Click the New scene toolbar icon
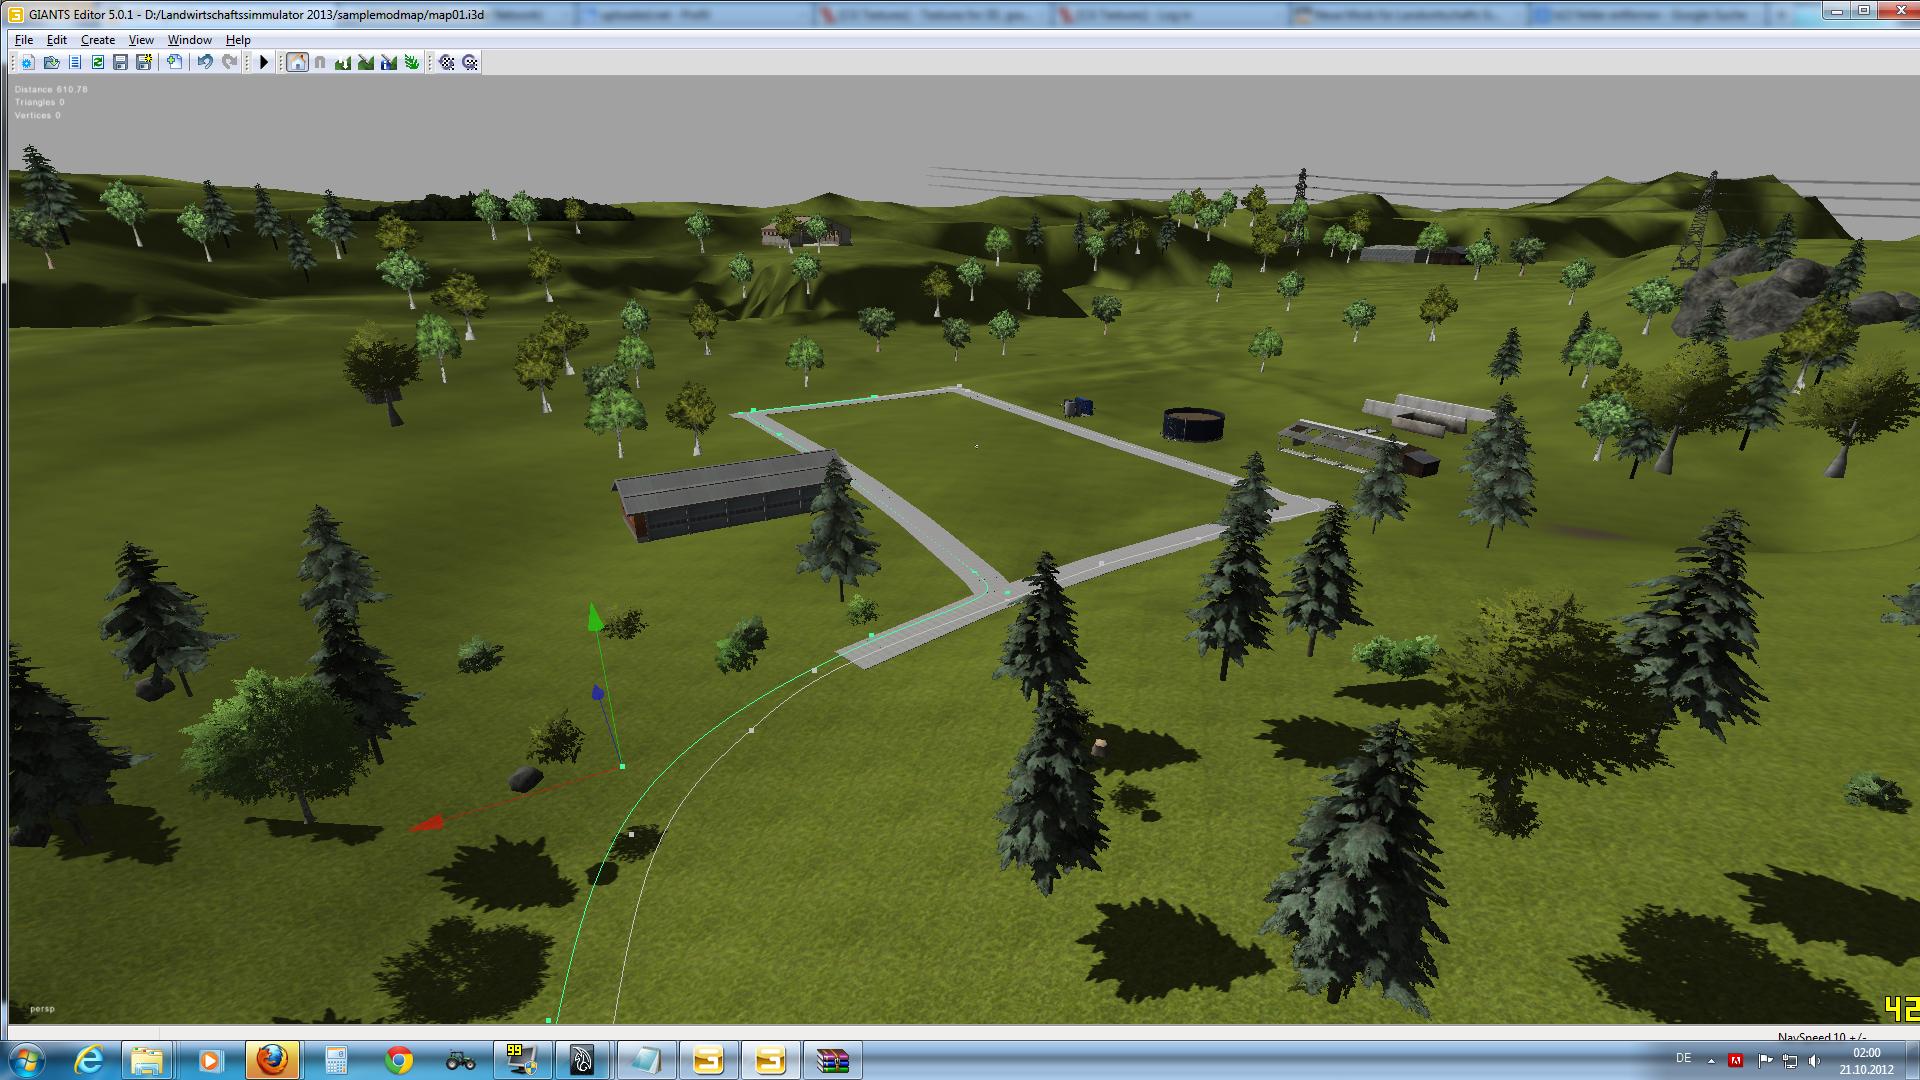 [27, 62]
